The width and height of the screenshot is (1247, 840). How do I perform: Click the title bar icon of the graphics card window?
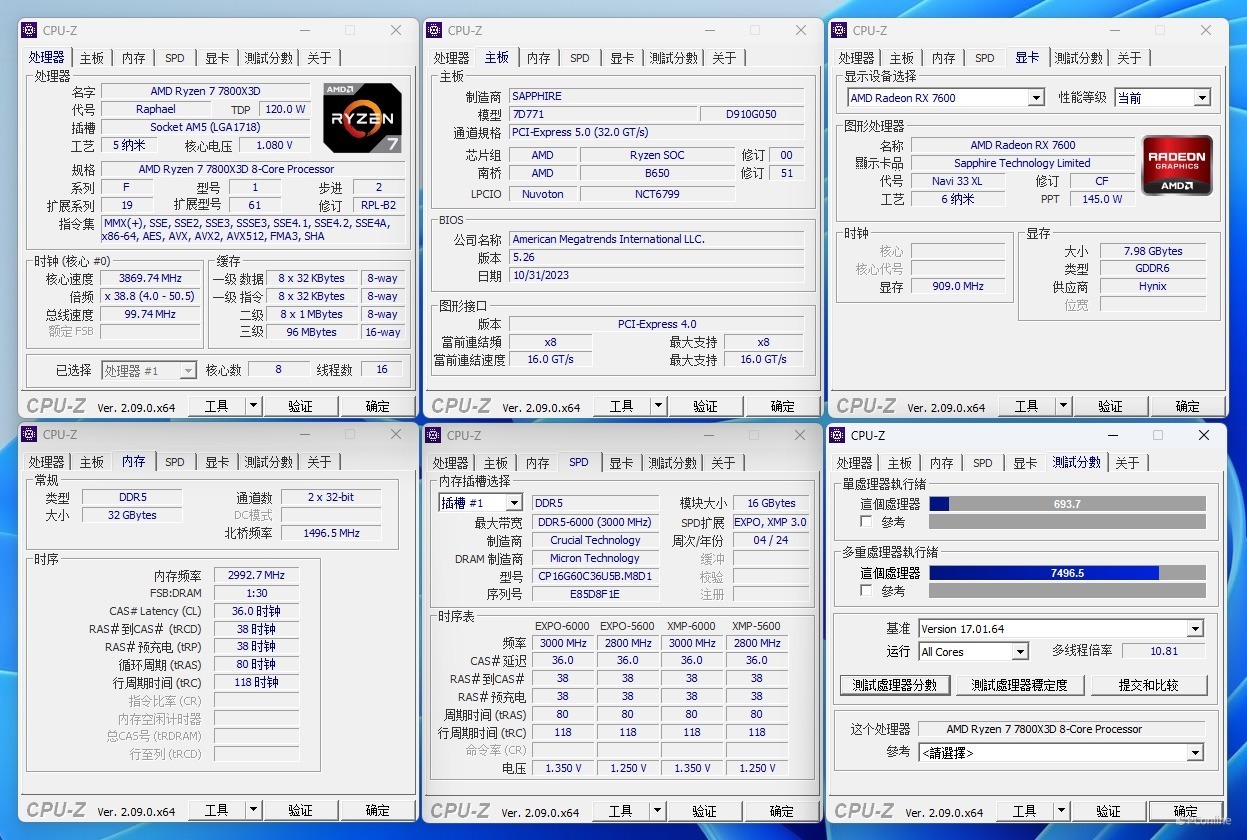pyautogui.click(x=839, y=31)
